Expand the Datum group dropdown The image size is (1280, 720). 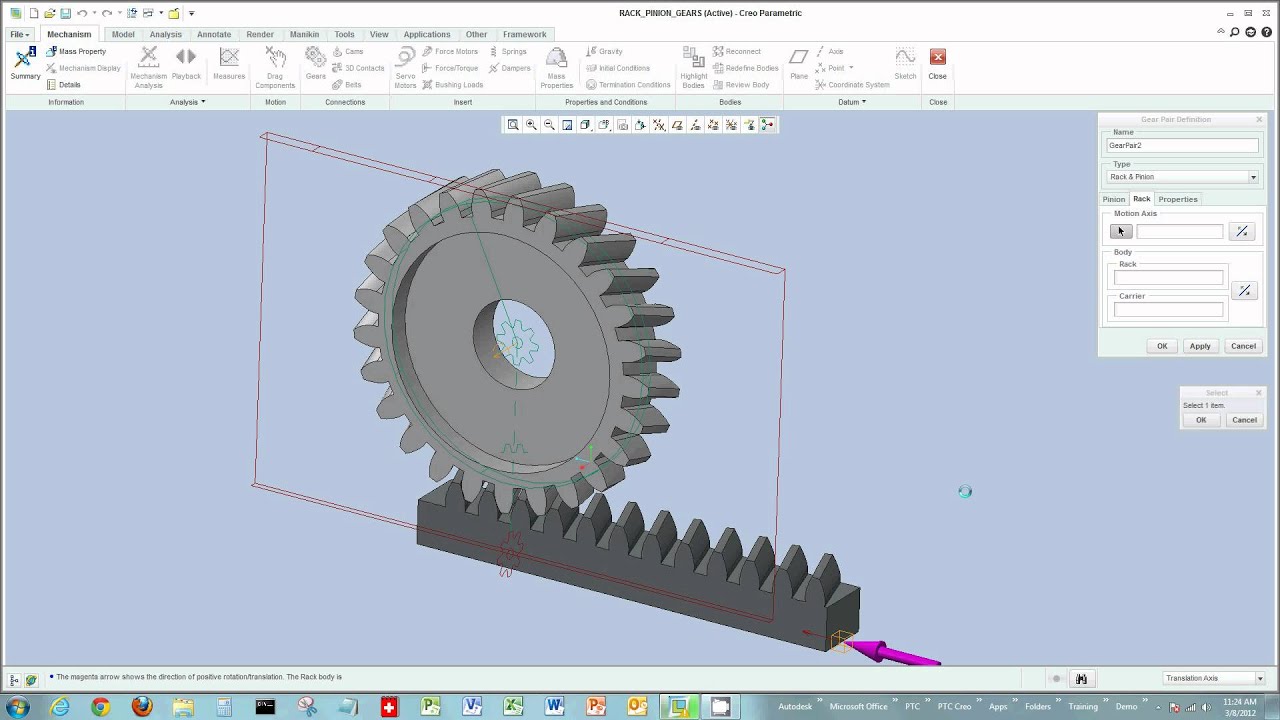coord(852,102)
